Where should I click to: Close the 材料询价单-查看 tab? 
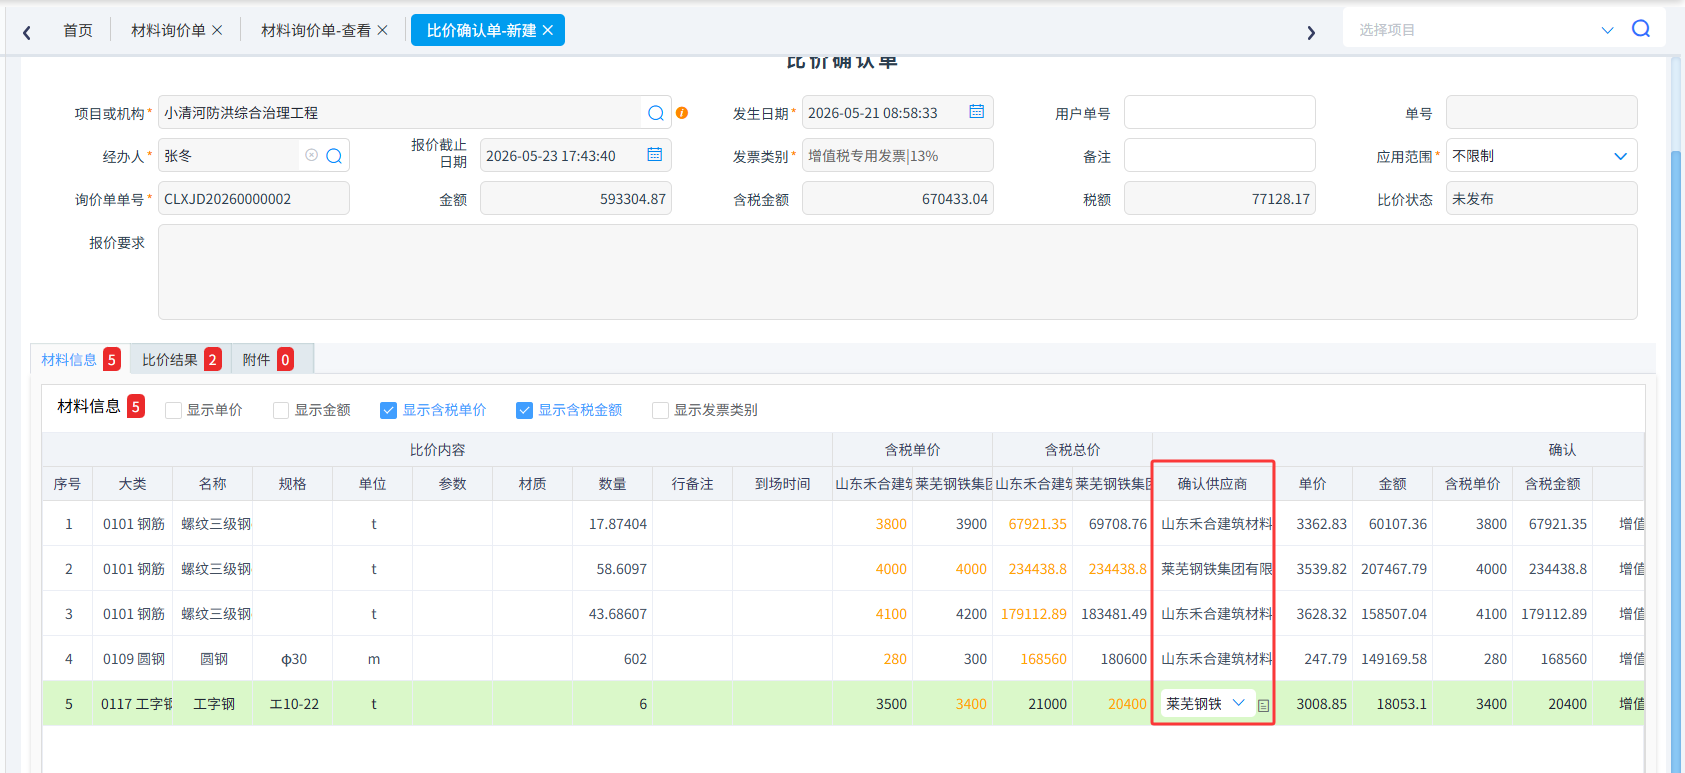[382, 30]
